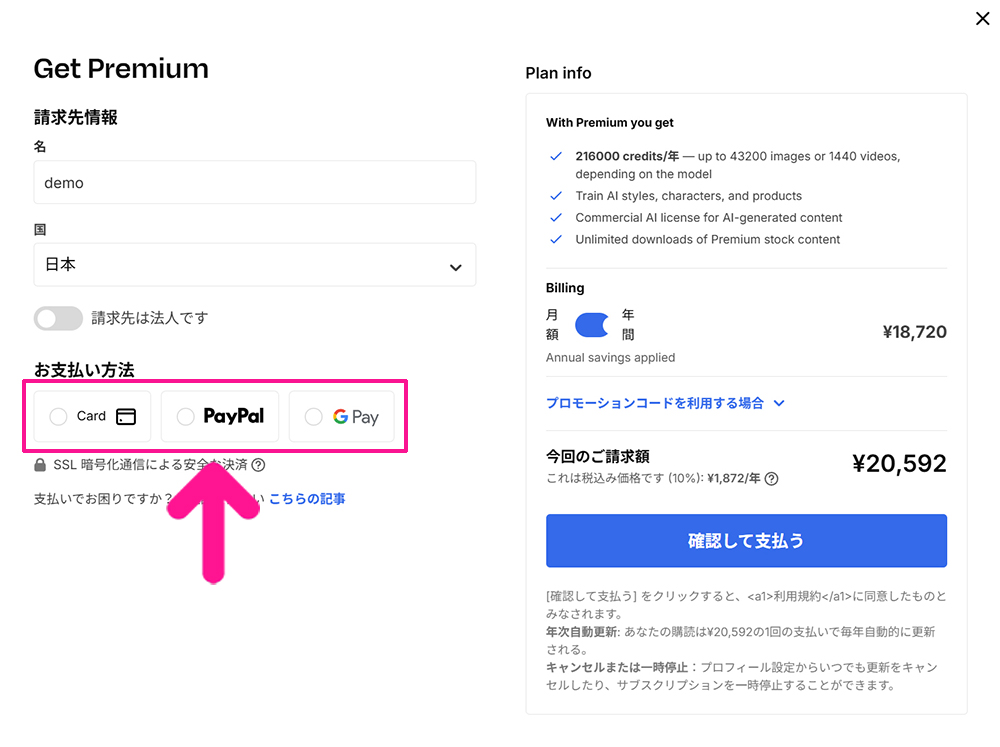Click the checkmark beside 216000 credits/年
Image resolution: width=1000 pixels, height=747 pixels.
[x=556, y=156]
